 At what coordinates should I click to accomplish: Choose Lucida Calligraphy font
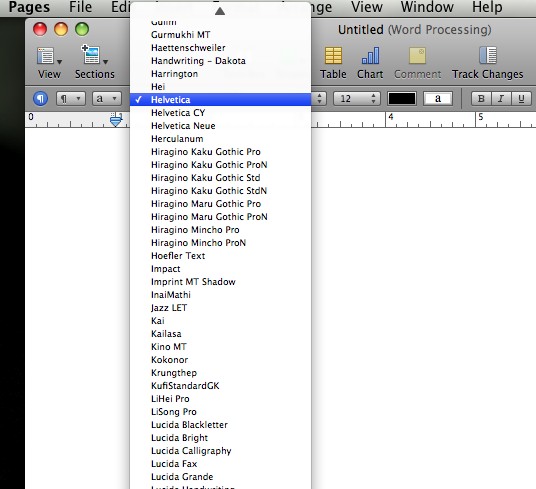point(220,451)
